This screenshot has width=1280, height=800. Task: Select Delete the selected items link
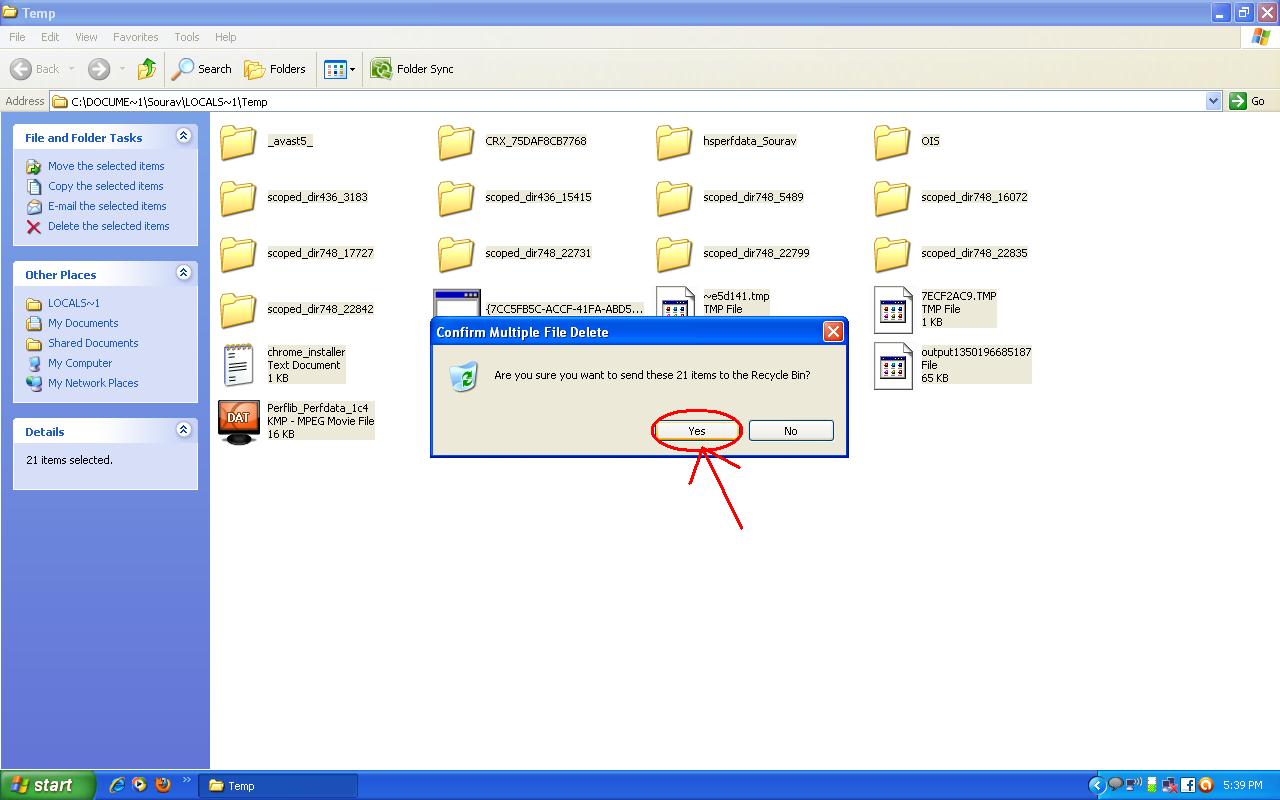click(x=108, y=226)
